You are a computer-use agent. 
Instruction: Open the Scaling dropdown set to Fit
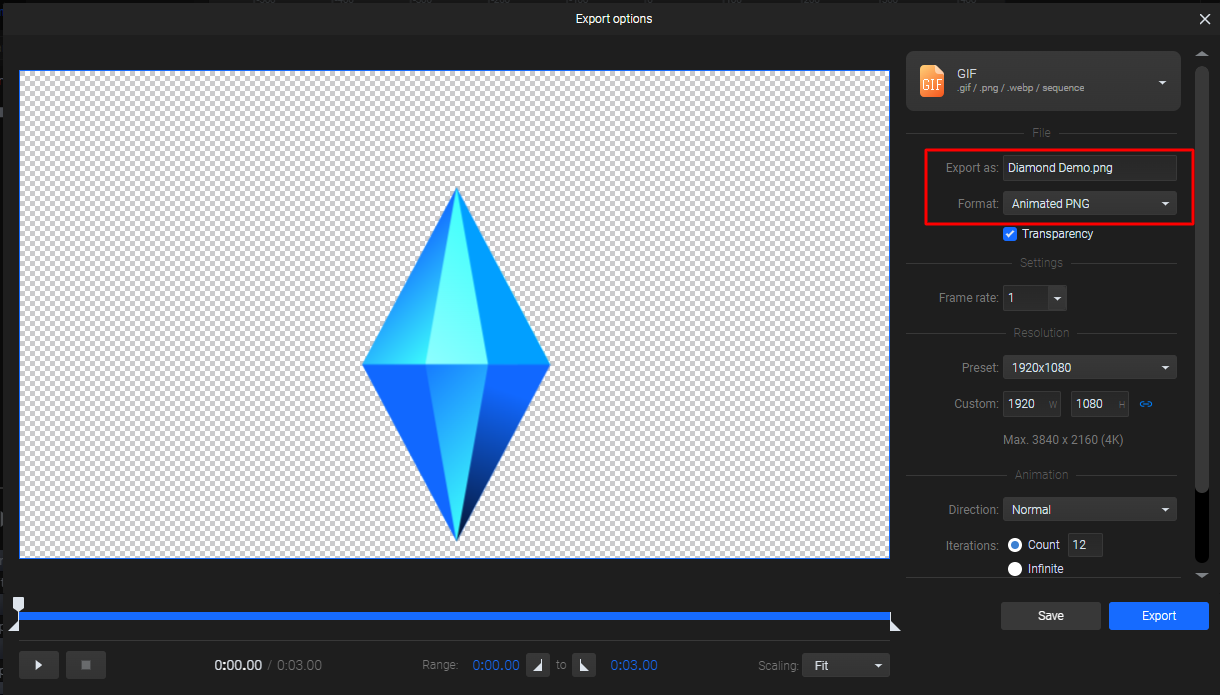click(x=846, y=665)
